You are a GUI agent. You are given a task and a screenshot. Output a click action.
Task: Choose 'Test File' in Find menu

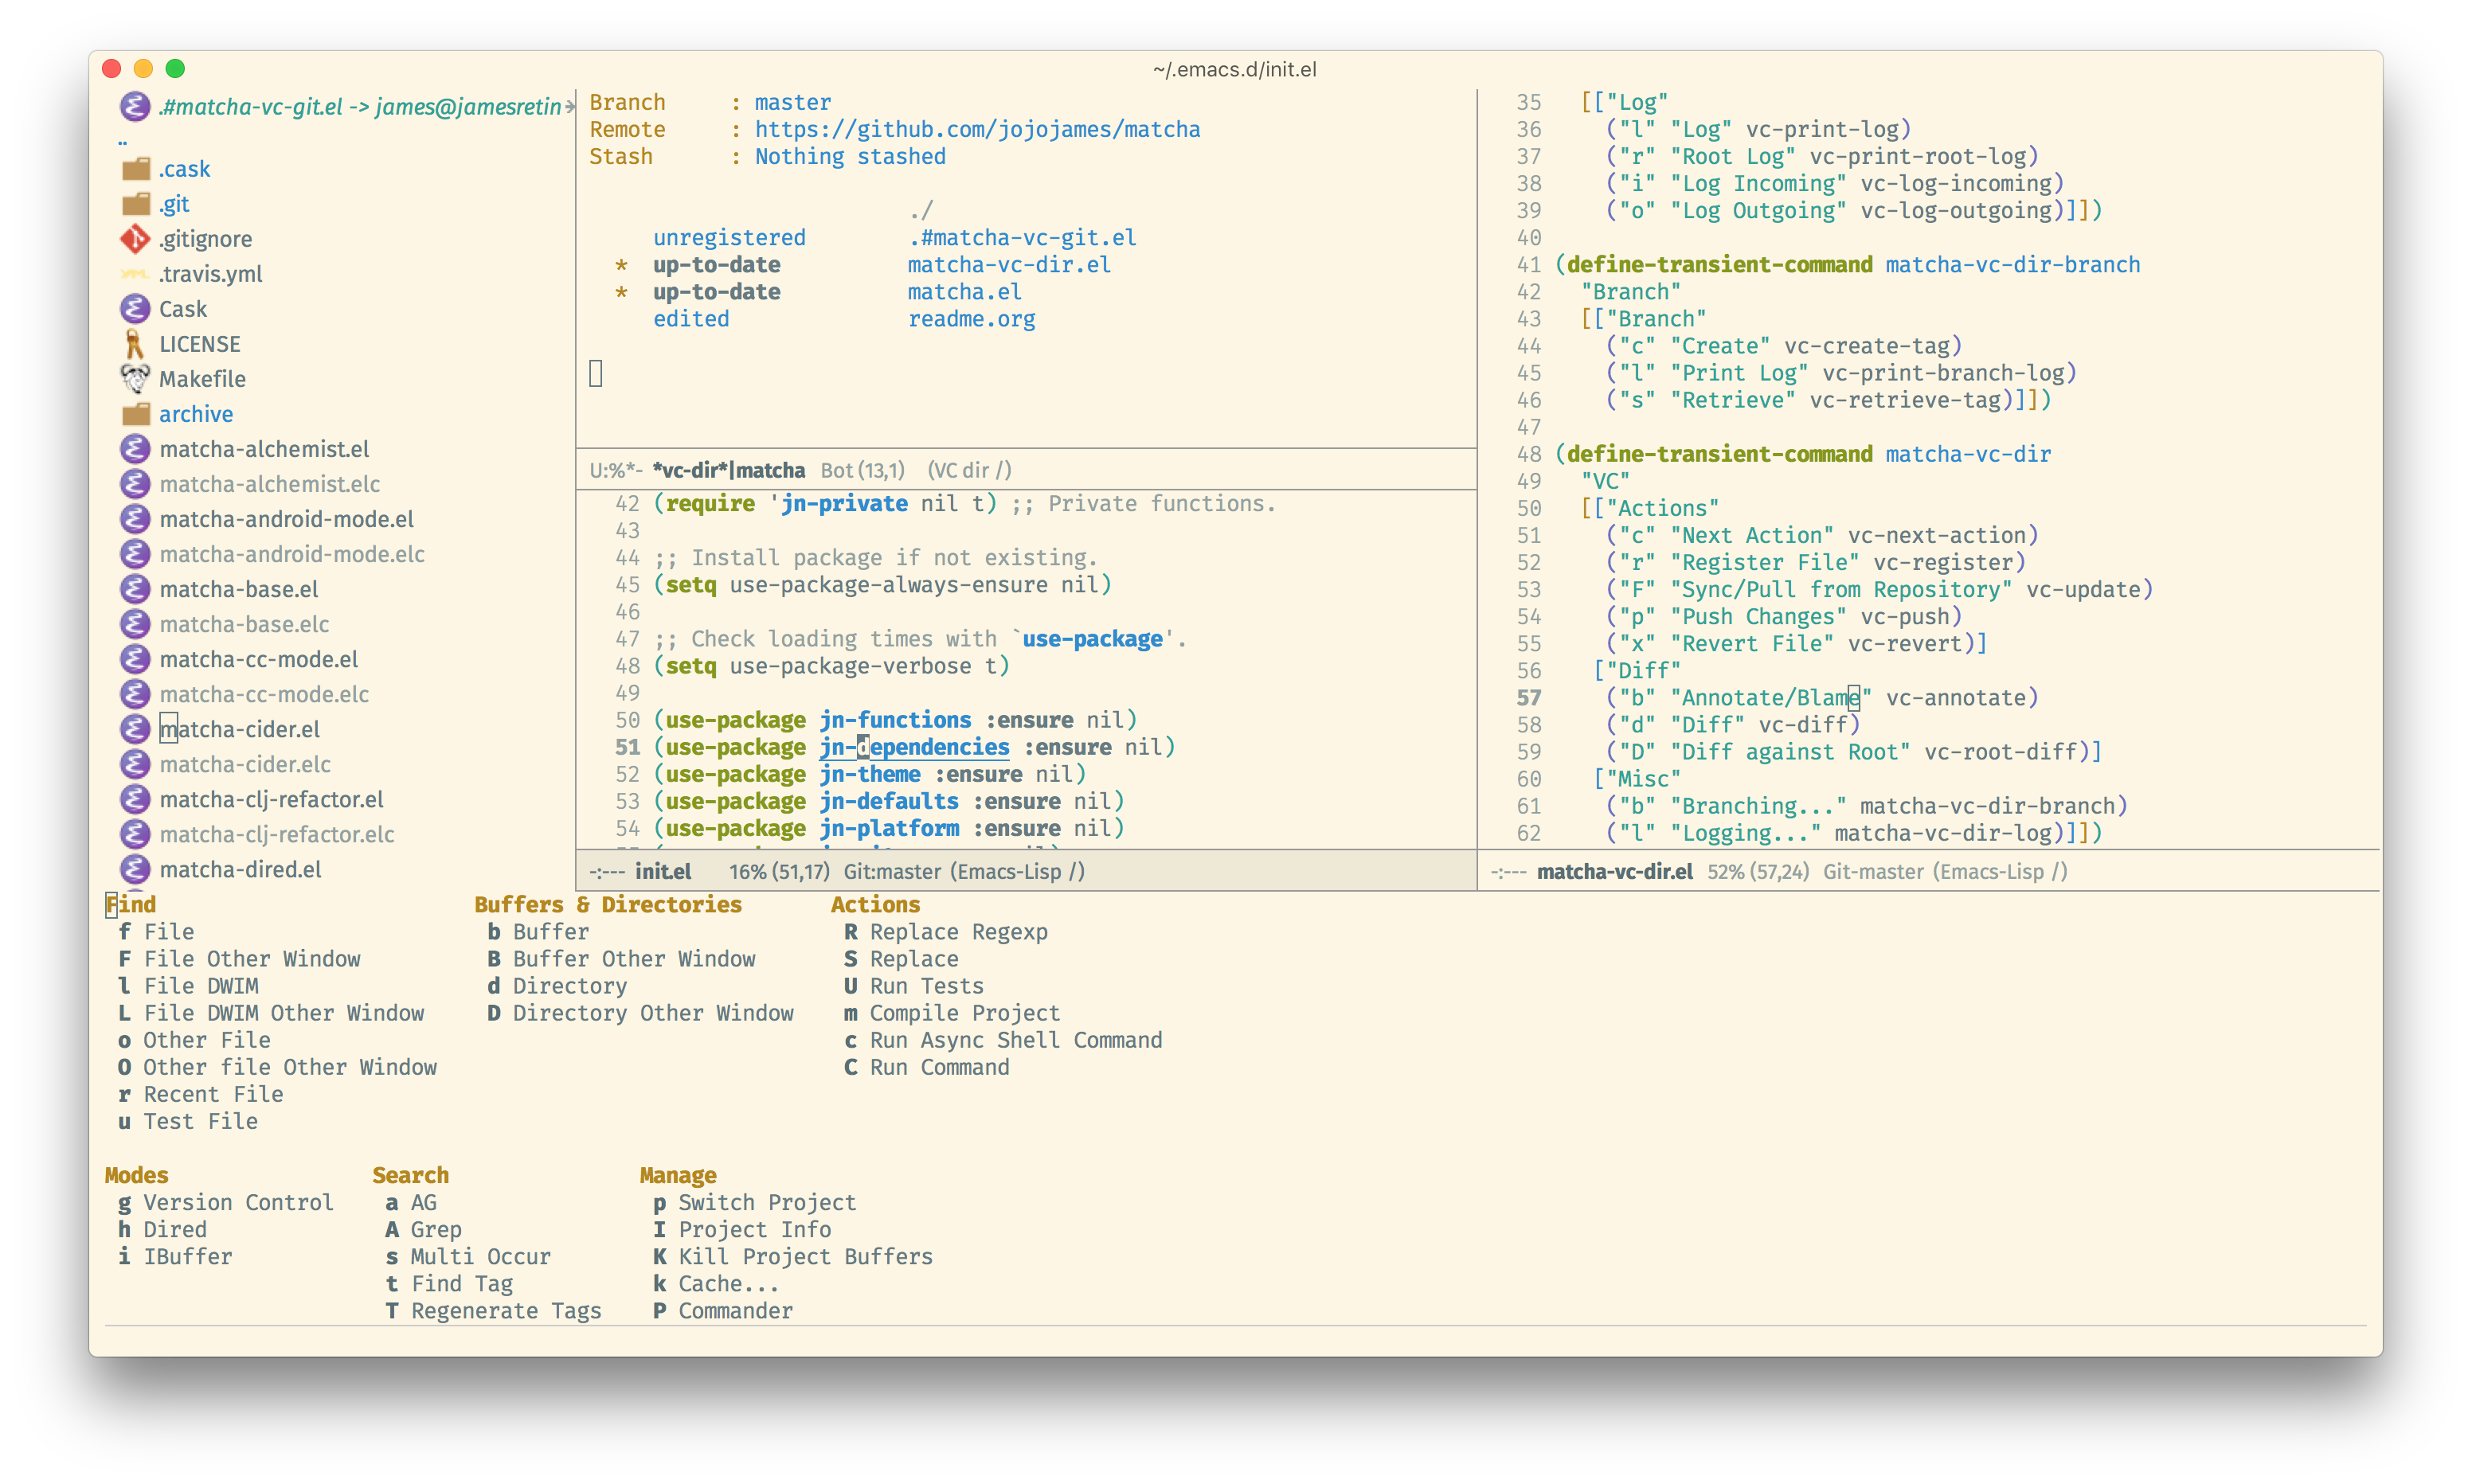pos(200,1121)
